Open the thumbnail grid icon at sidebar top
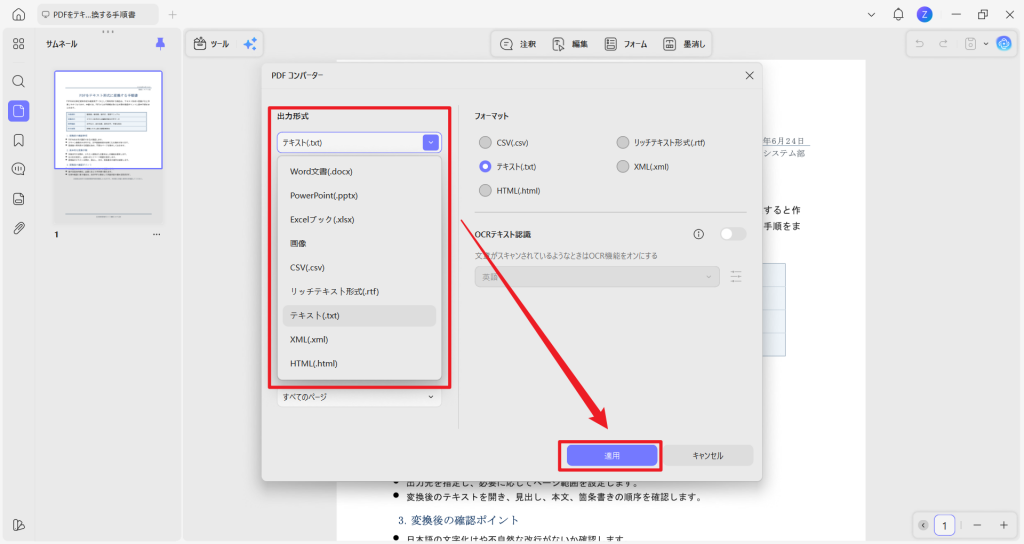The height and width of the screenshot is (544, 1024). tap(18, 44)
